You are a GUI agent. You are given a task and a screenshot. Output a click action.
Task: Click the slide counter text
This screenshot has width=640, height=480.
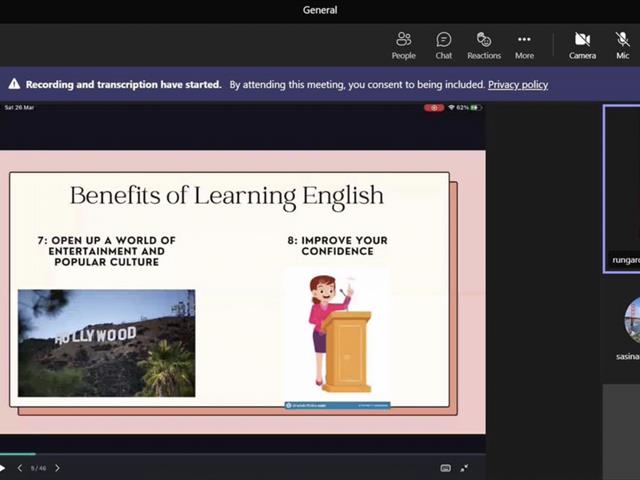pyautogui.click(x=38, y=468)
